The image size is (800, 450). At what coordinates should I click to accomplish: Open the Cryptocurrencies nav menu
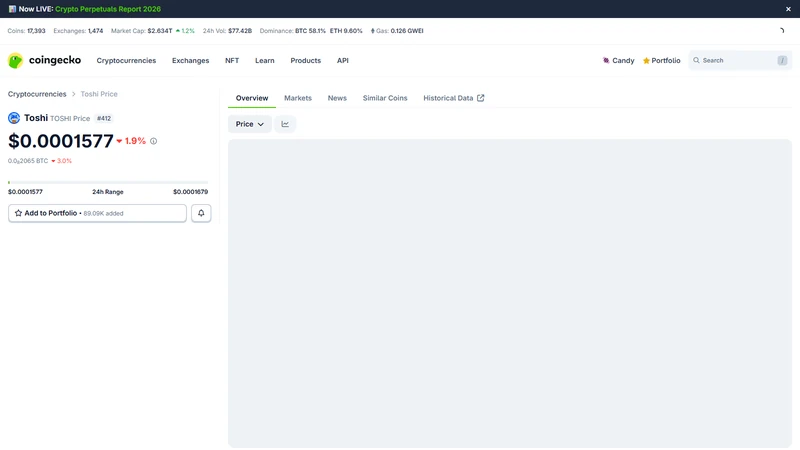click(126, 60)
